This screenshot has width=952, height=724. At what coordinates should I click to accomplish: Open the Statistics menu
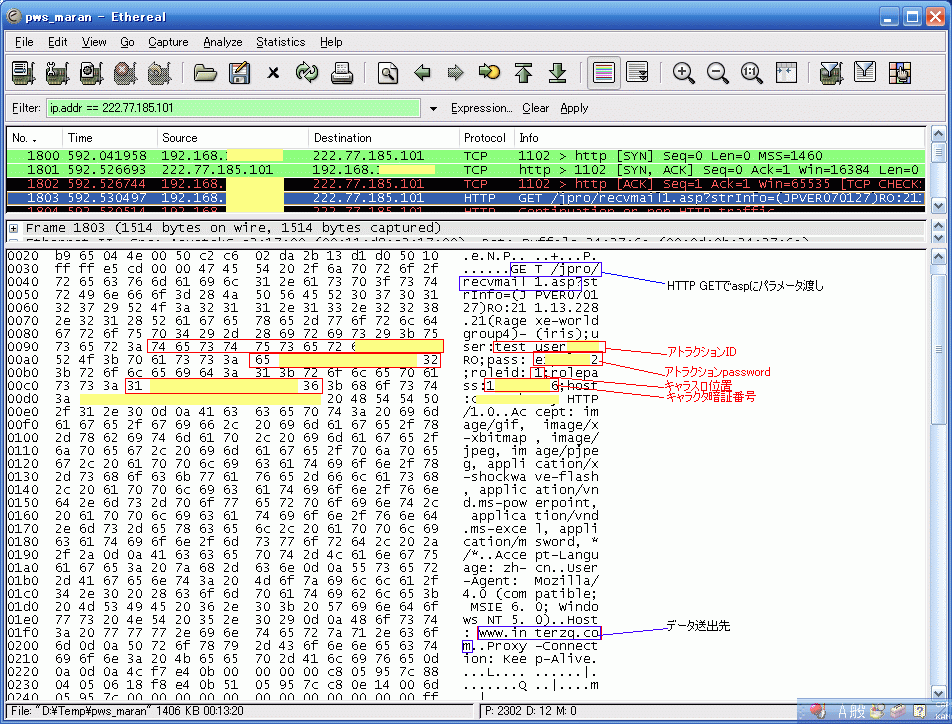point(280,42)
